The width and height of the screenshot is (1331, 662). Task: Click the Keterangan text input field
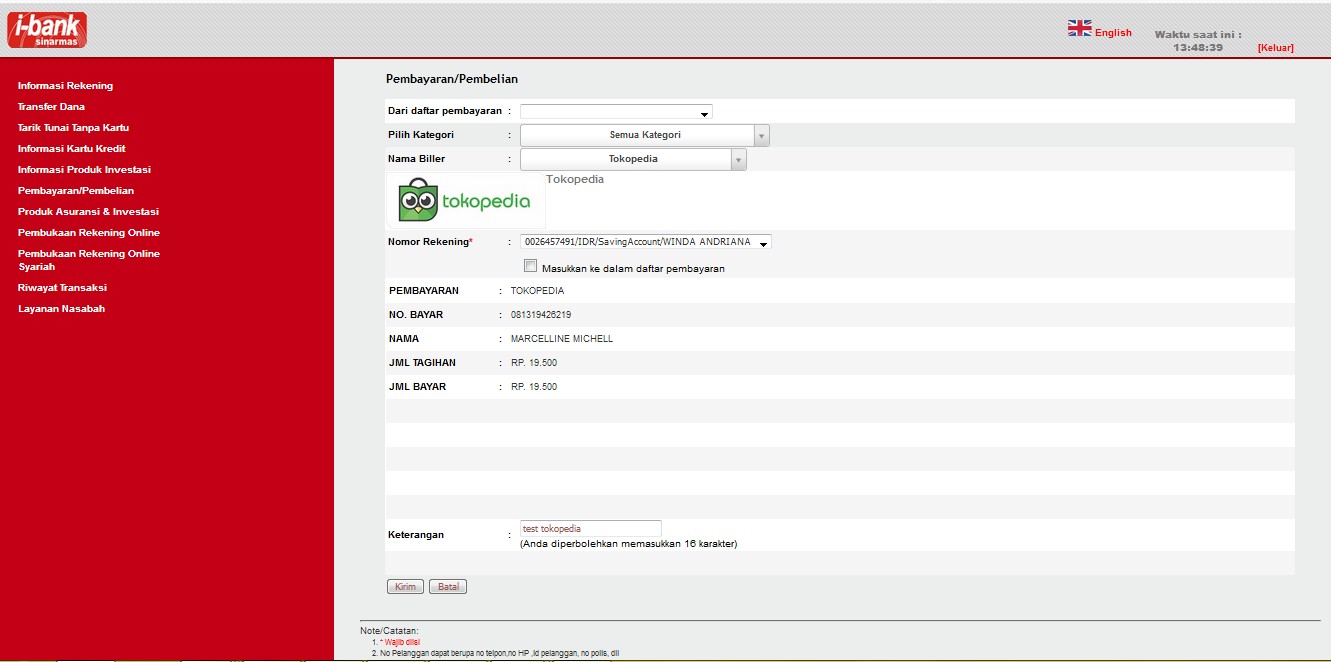590,528
